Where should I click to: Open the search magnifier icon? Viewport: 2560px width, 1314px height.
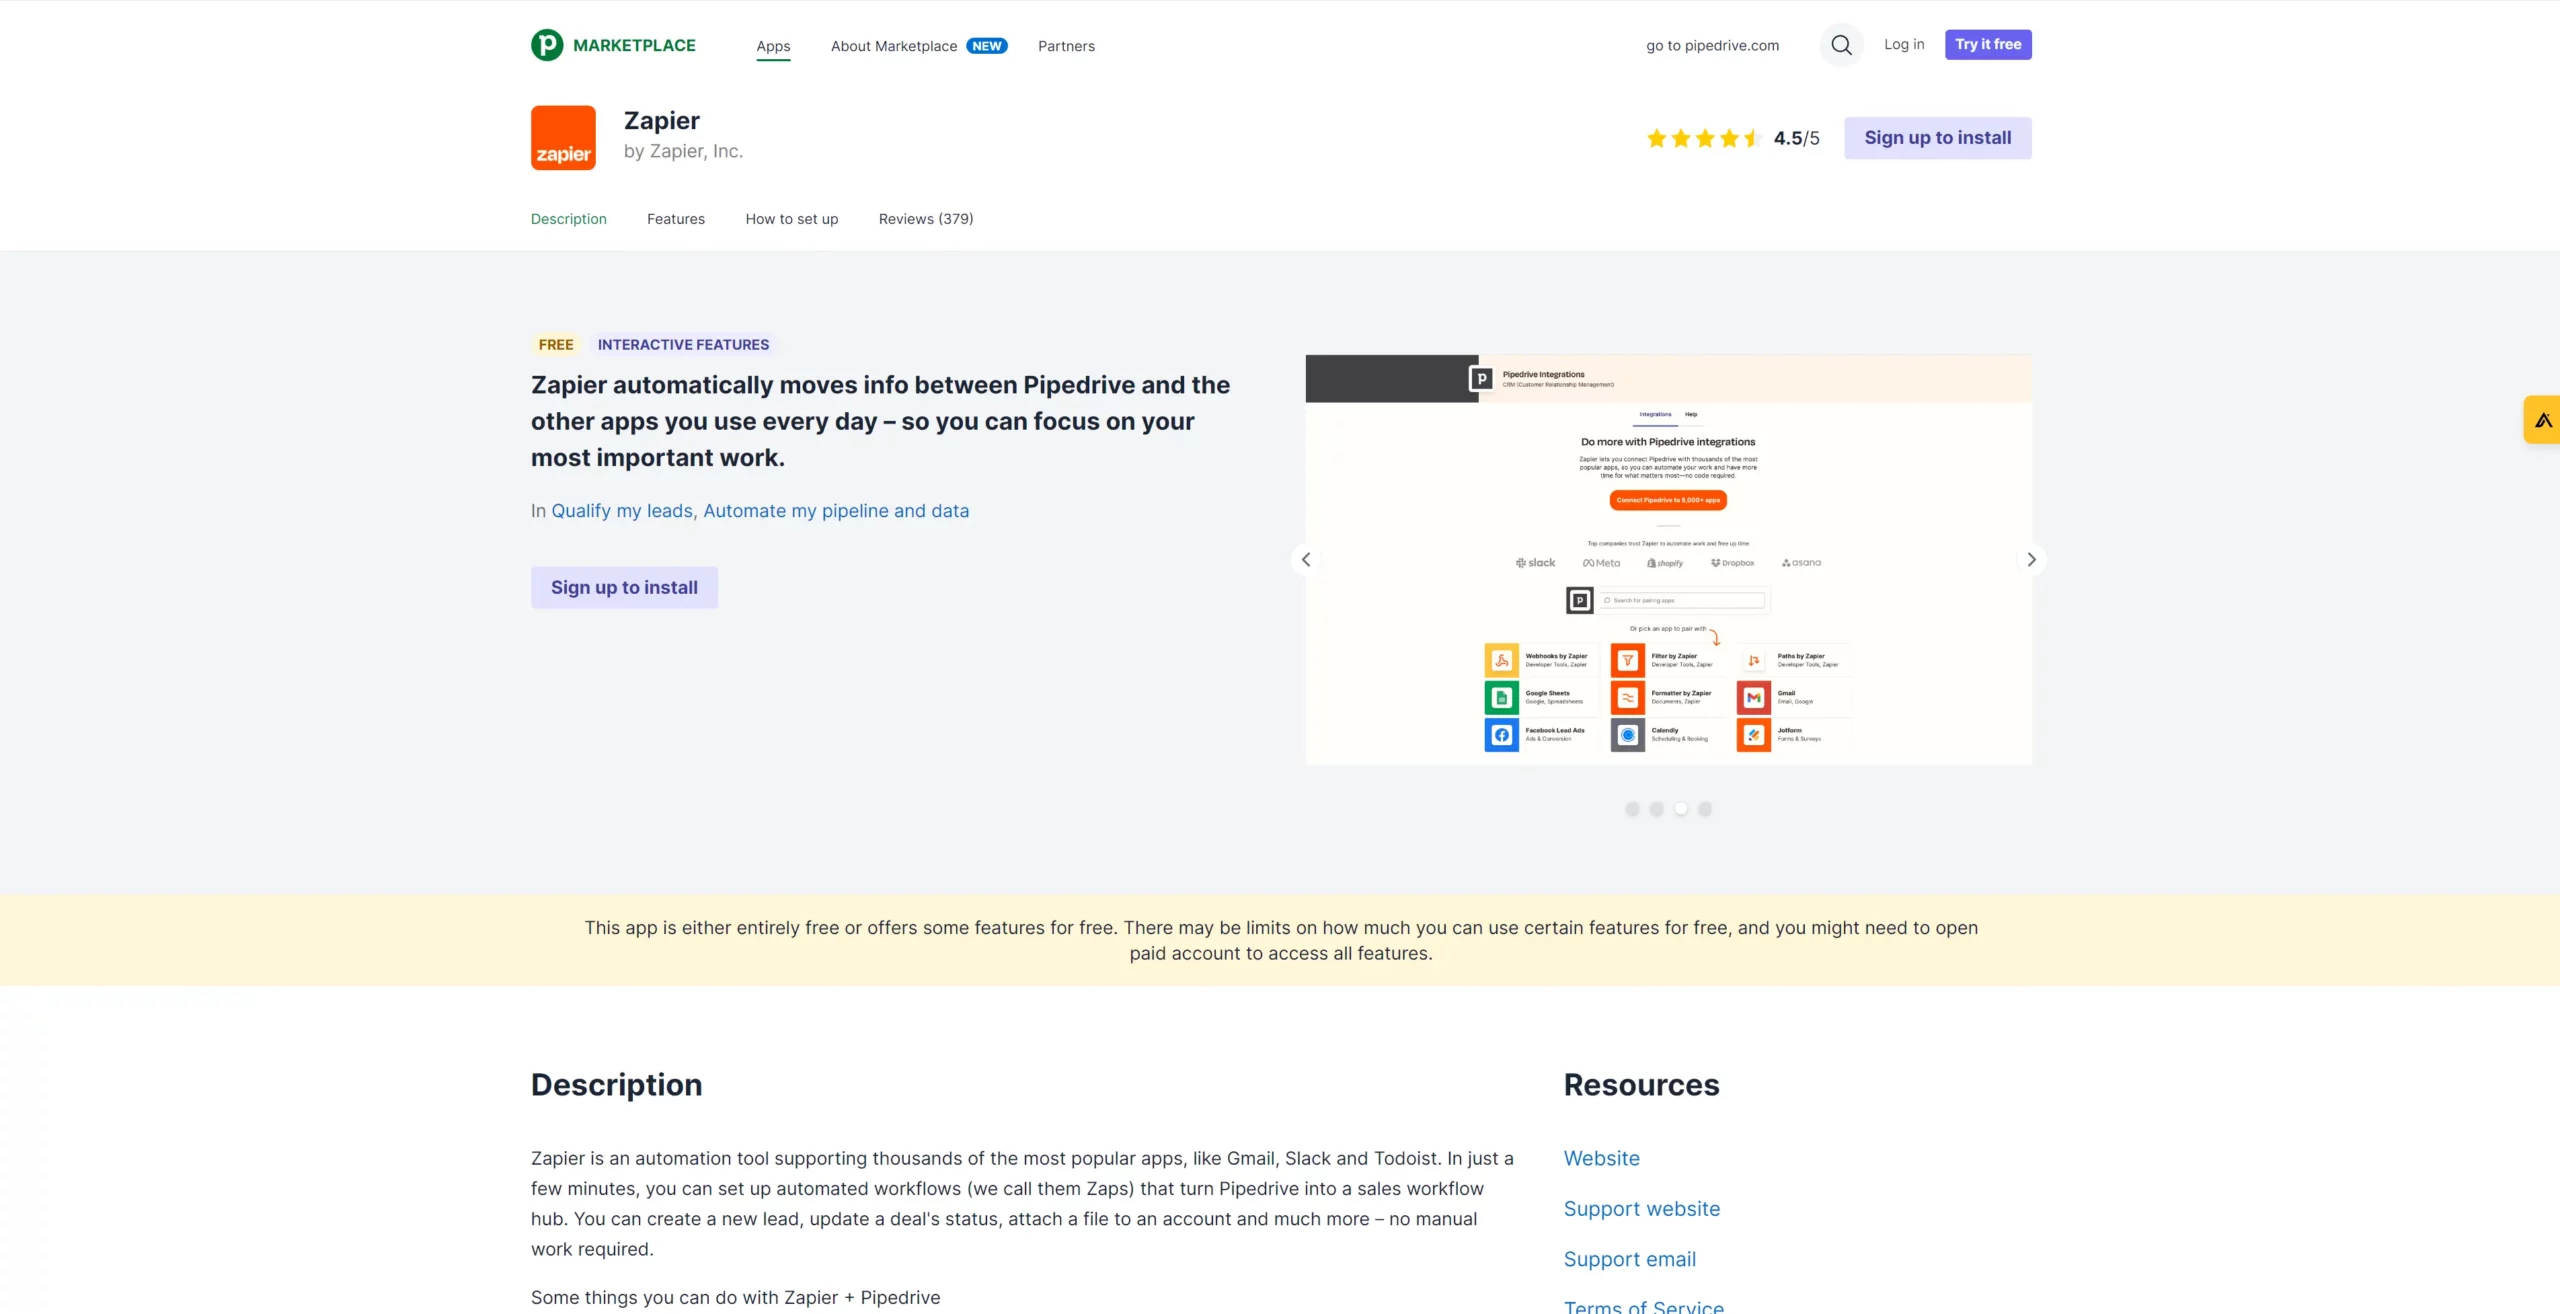pos(1840,45)
